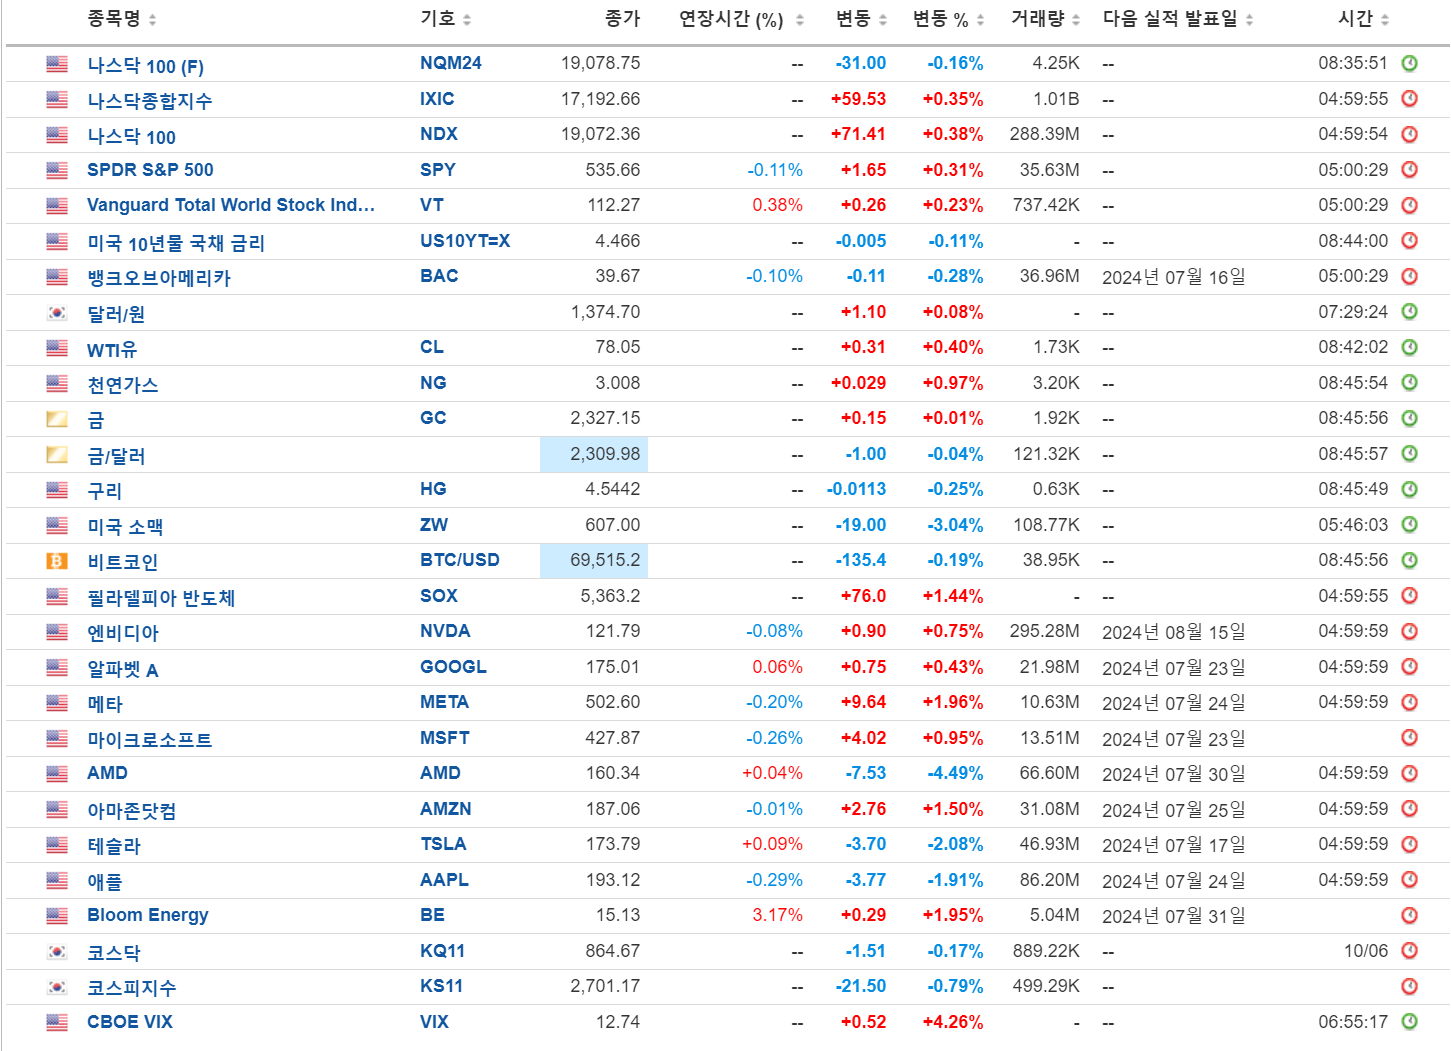This screenshot has height=1051, width=1451.
Task: Click 달러/원 closing price 1,374.70
Action: pyautogui.click(x=606, y=312)
